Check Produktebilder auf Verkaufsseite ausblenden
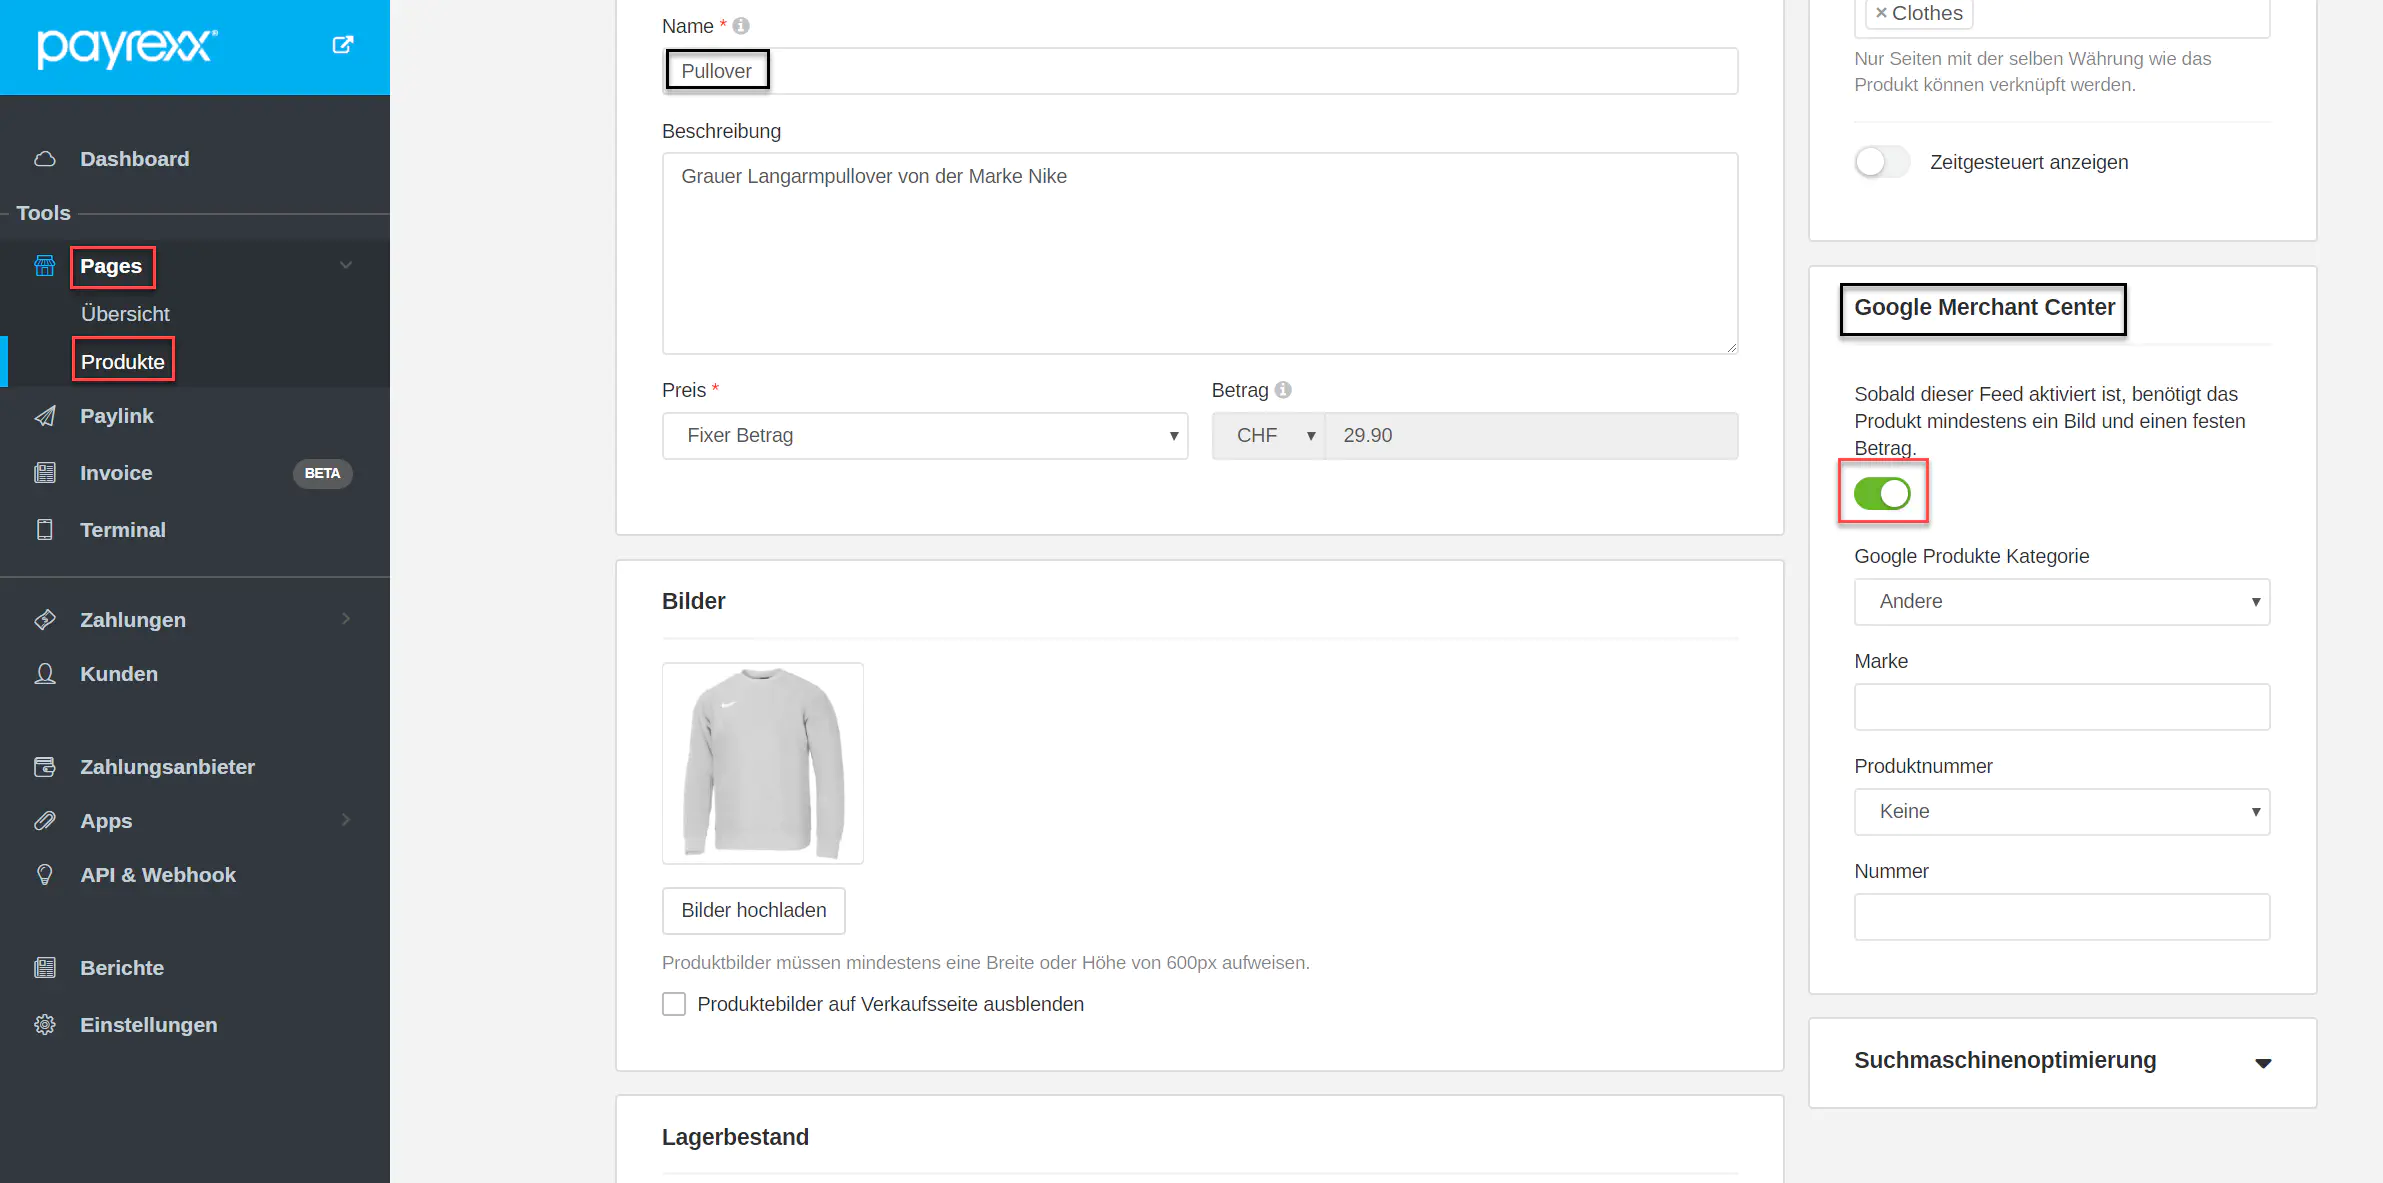This screenshot has width=2383, height=1183. point(674,1004)
